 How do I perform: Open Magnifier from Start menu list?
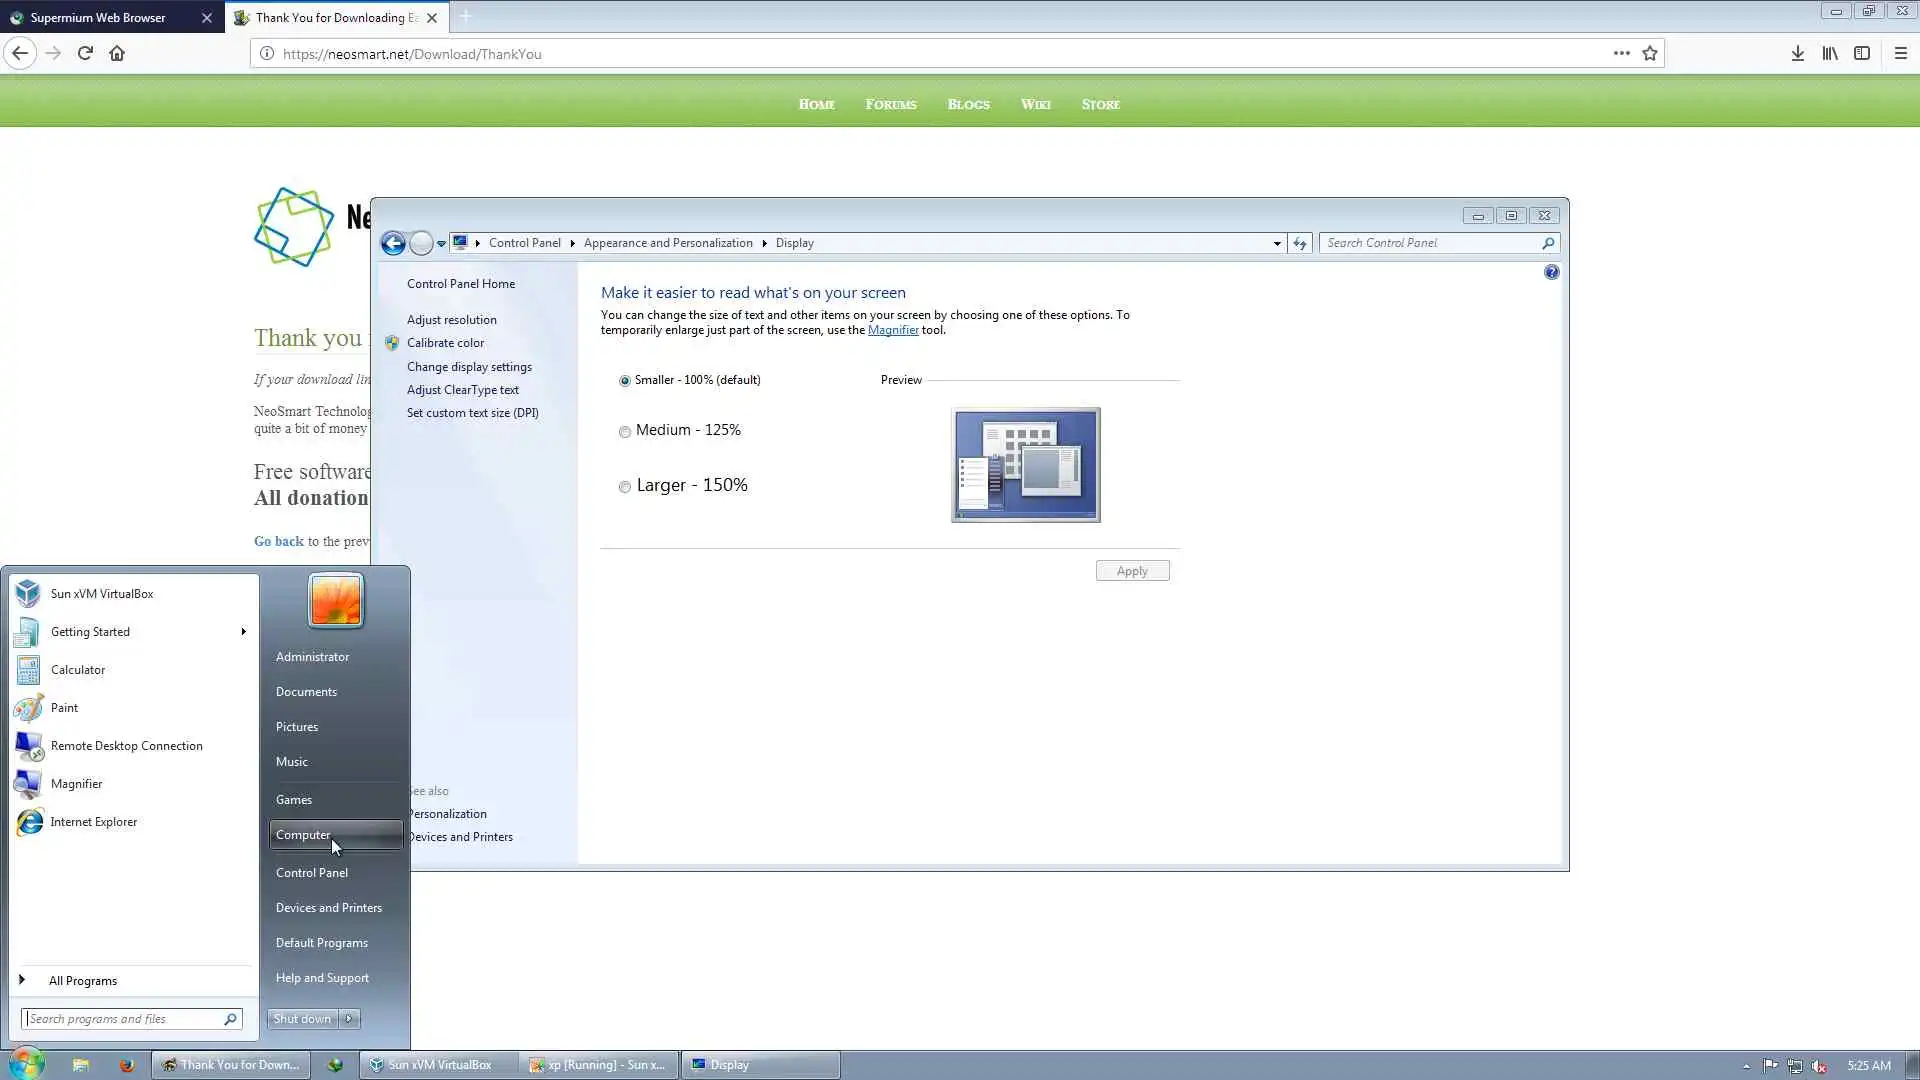76,784
